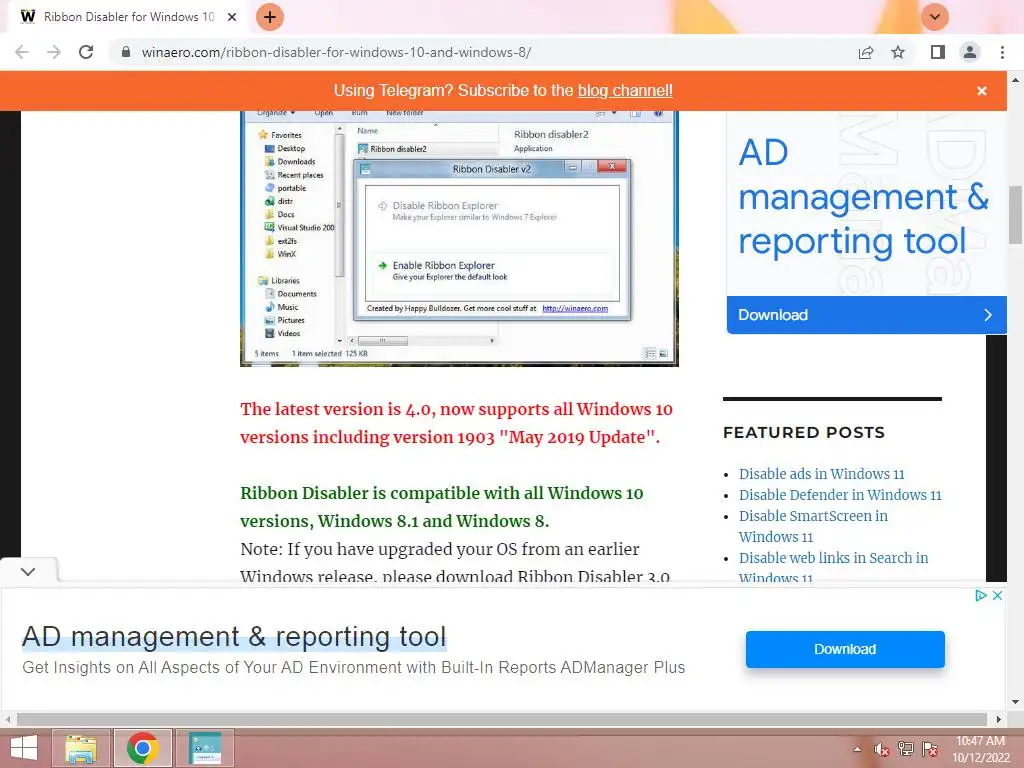
Task: Dismiss the orange Telegram banner
Action: point(982,91)
